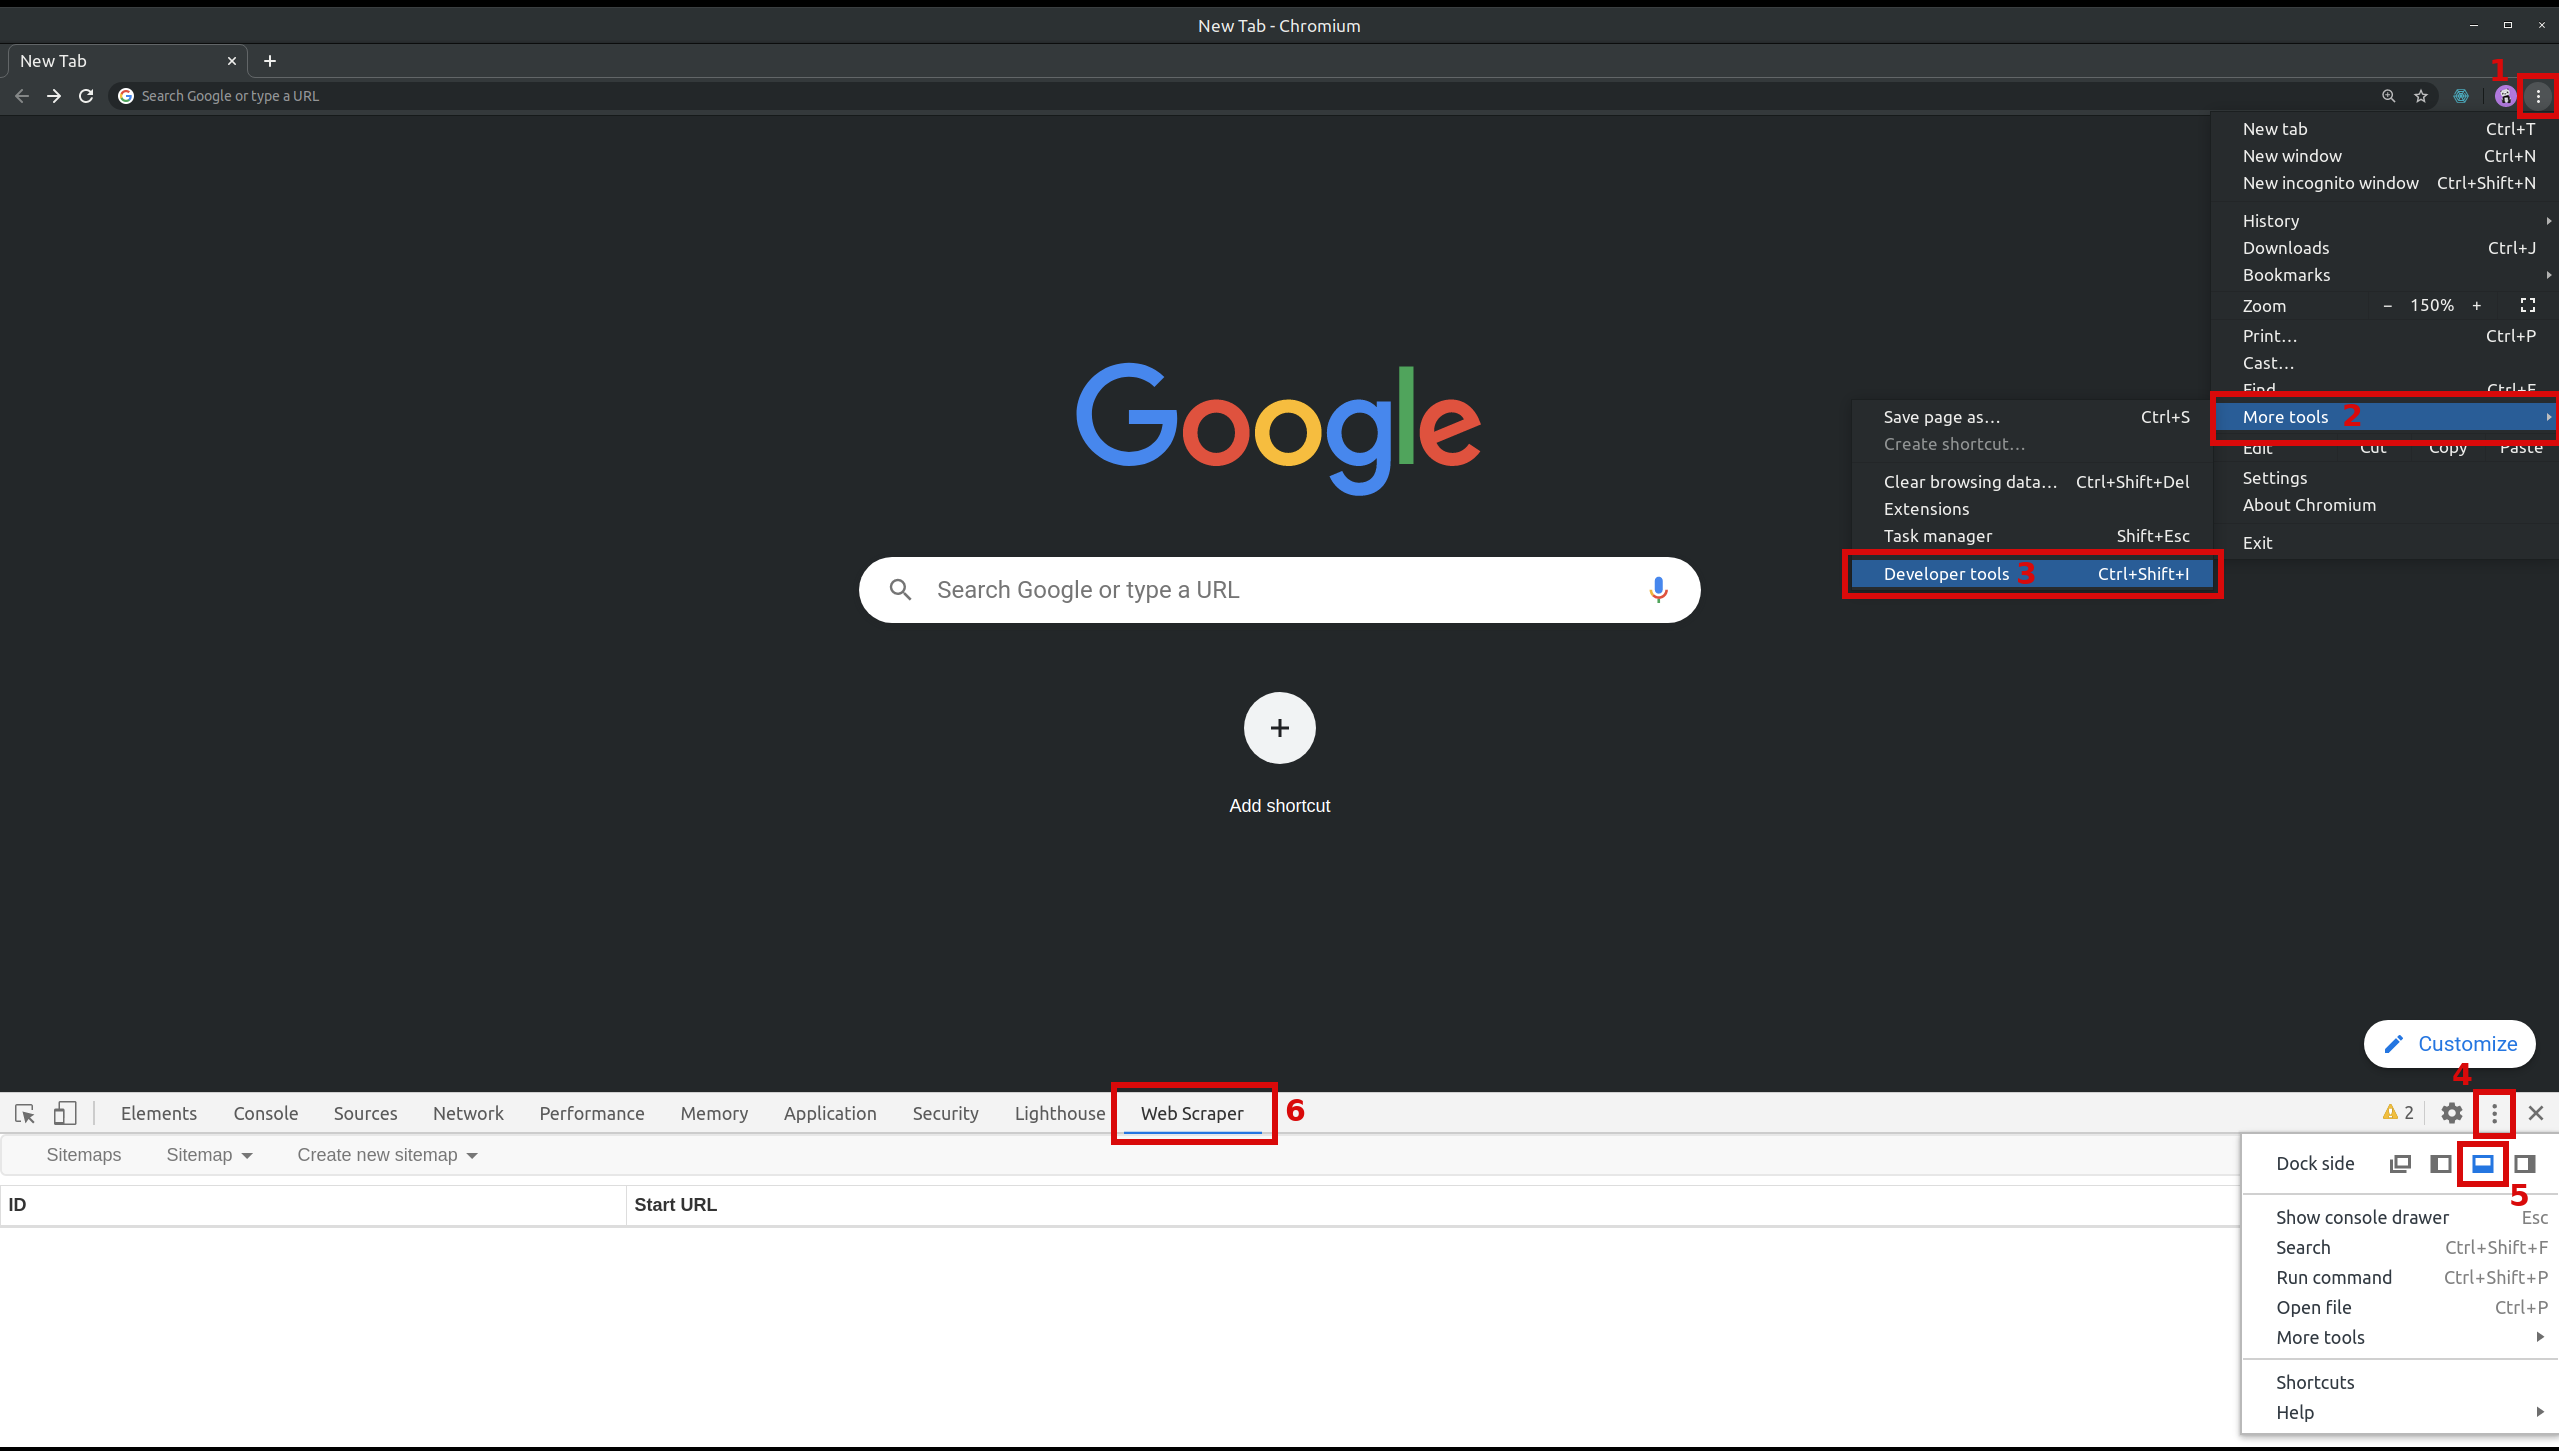Toggle the undock into separate window
The width and height of the screenshot is (2559, 1451).
2399,1161
